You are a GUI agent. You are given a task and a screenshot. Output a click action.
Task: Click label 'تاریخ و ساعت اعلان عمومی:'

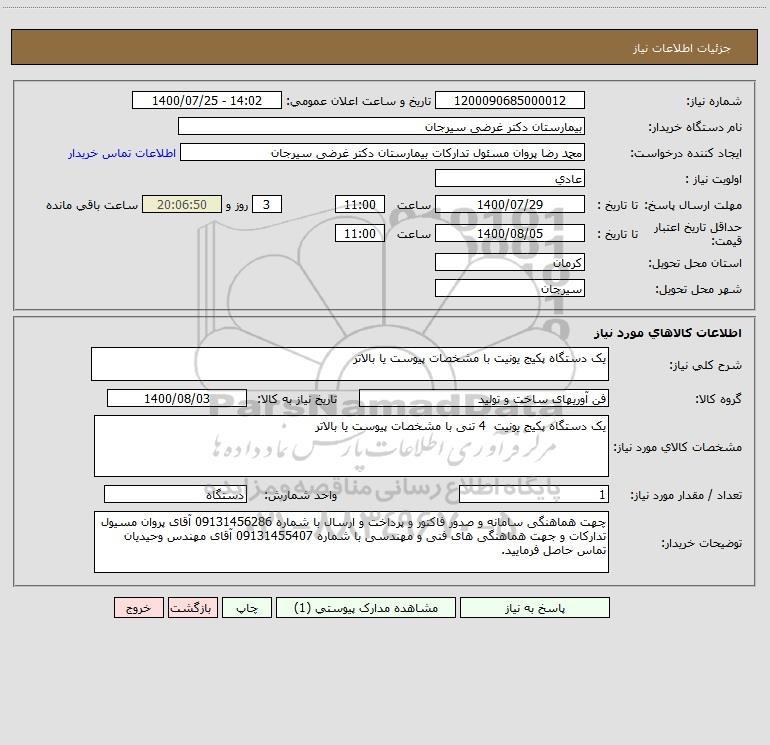[359, 101]
